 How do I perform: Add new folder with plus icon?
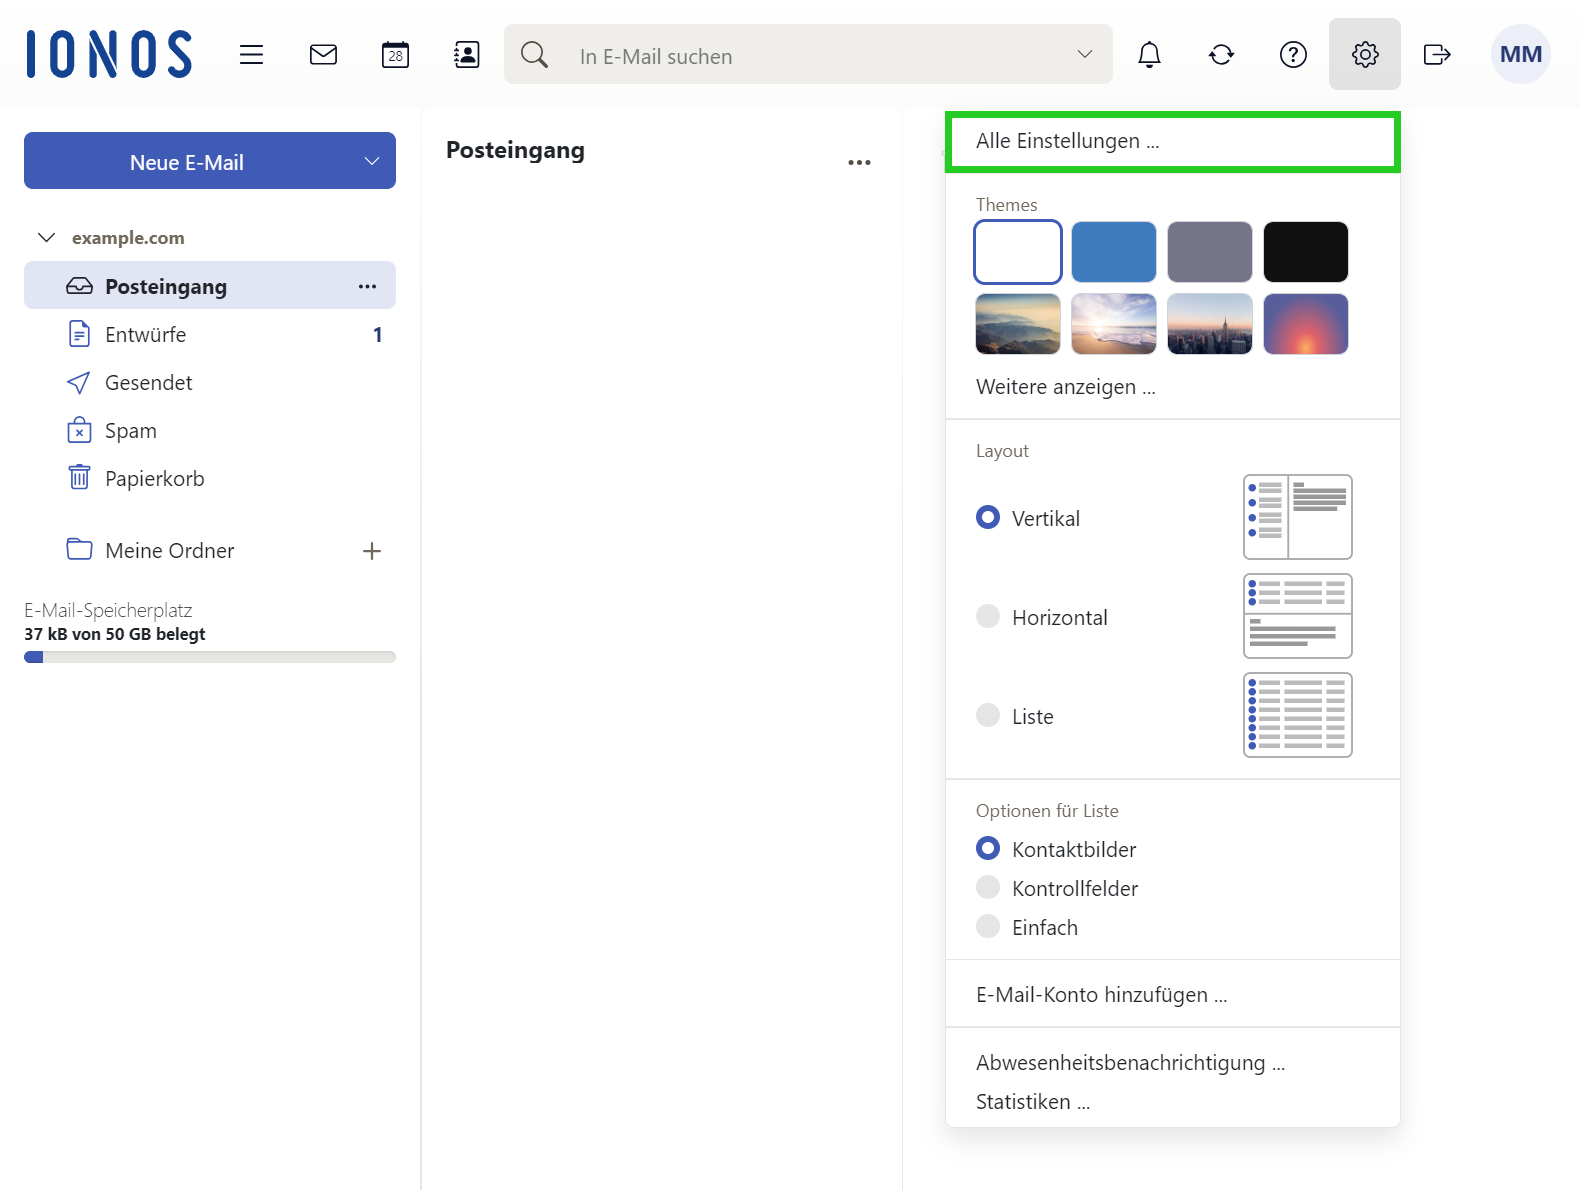pos(372,551)
